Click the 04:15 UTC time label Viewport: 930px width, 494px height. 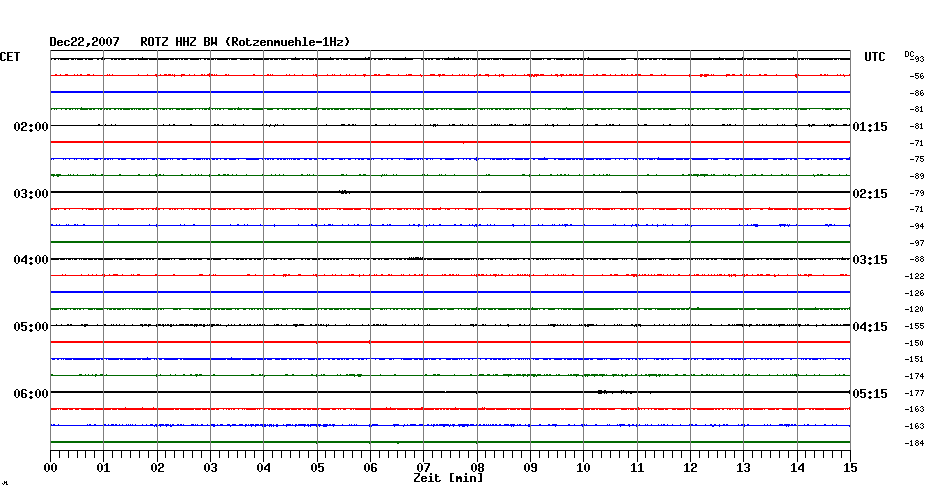tap(870, 327)
